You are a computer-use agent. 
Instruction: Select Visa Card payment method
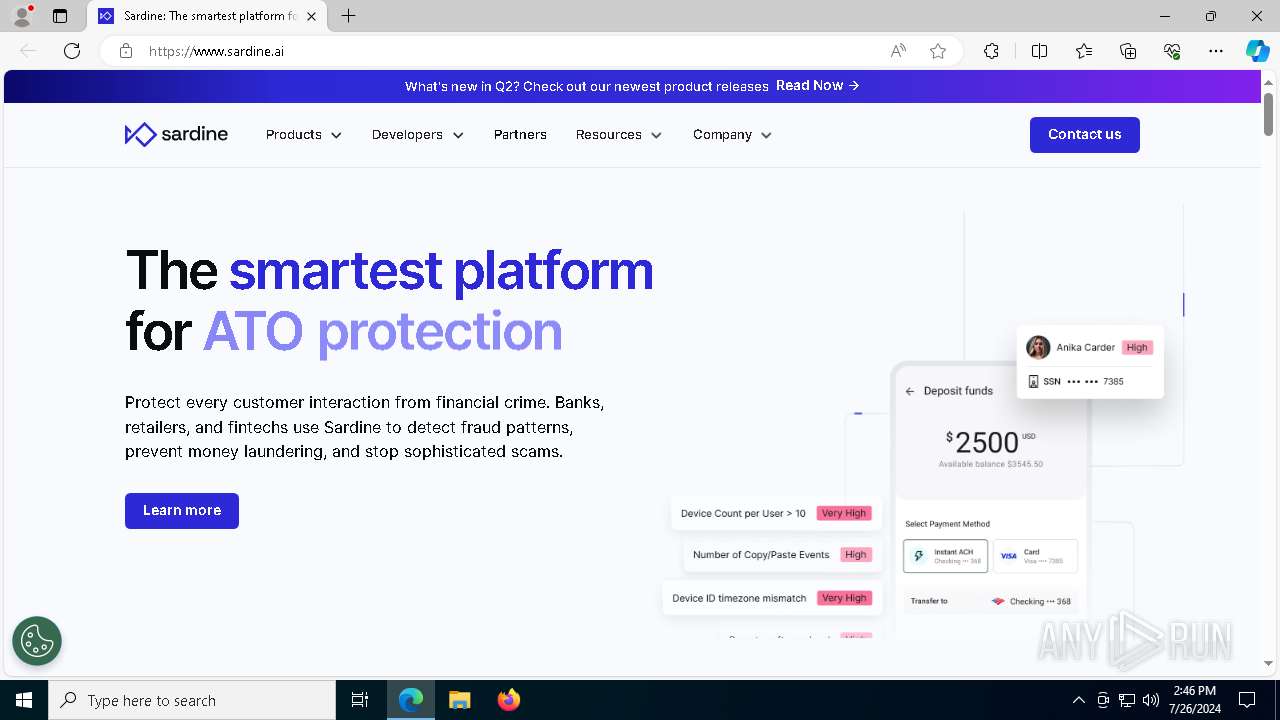tap(1035, 556)
